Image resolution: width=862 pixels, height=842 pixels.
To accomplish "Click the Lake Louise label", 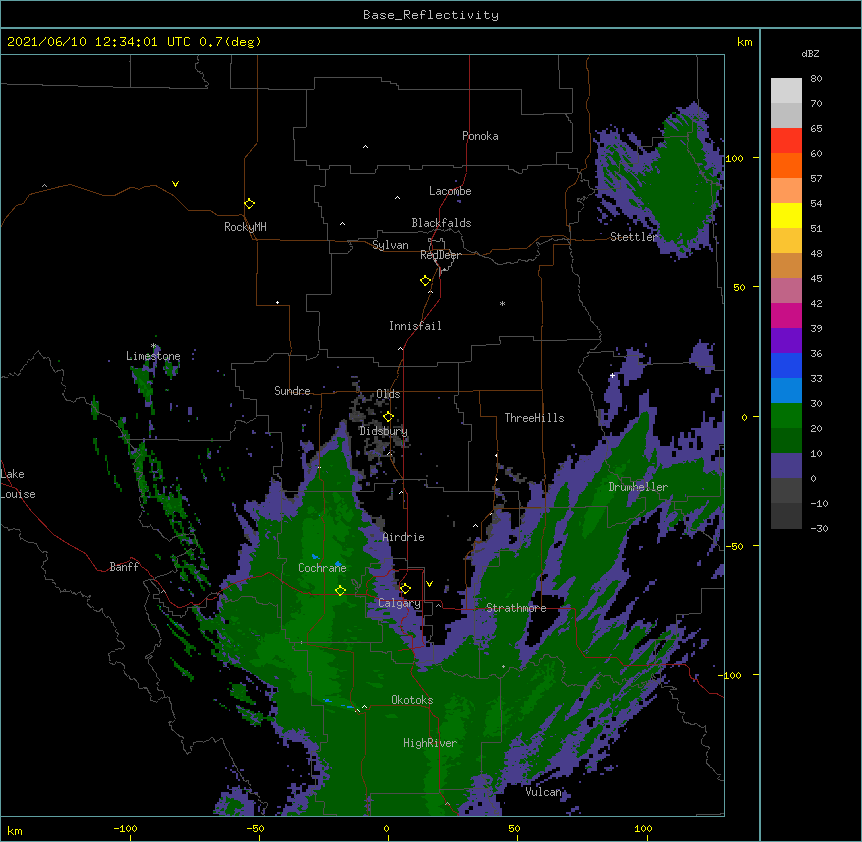I will click(18, 484).
